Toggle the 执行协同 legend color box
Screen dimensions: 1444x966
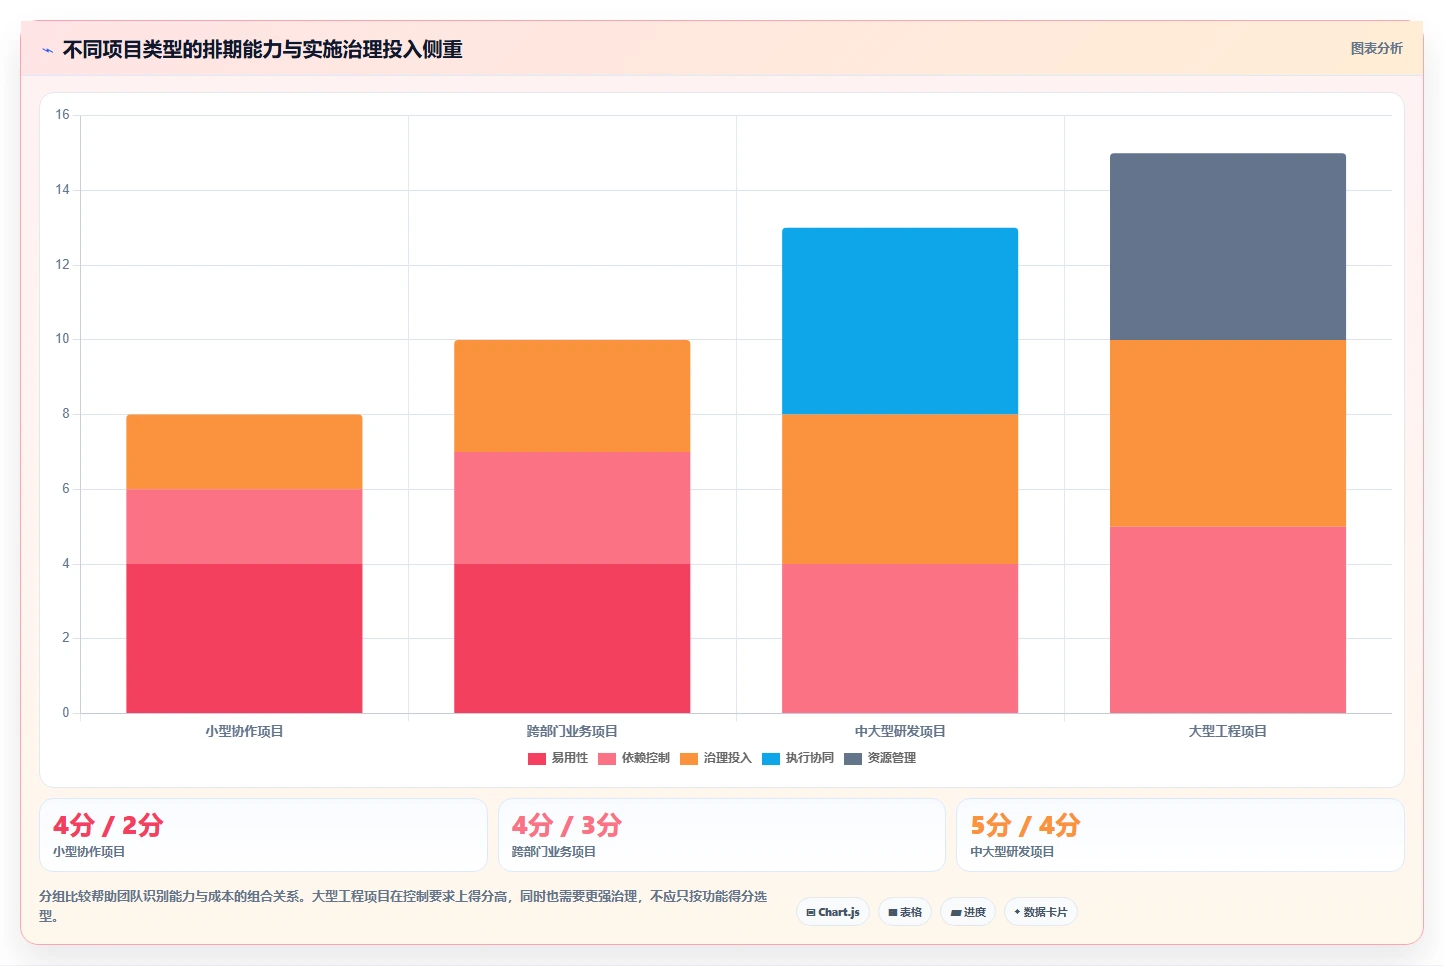tap(771, 759)
